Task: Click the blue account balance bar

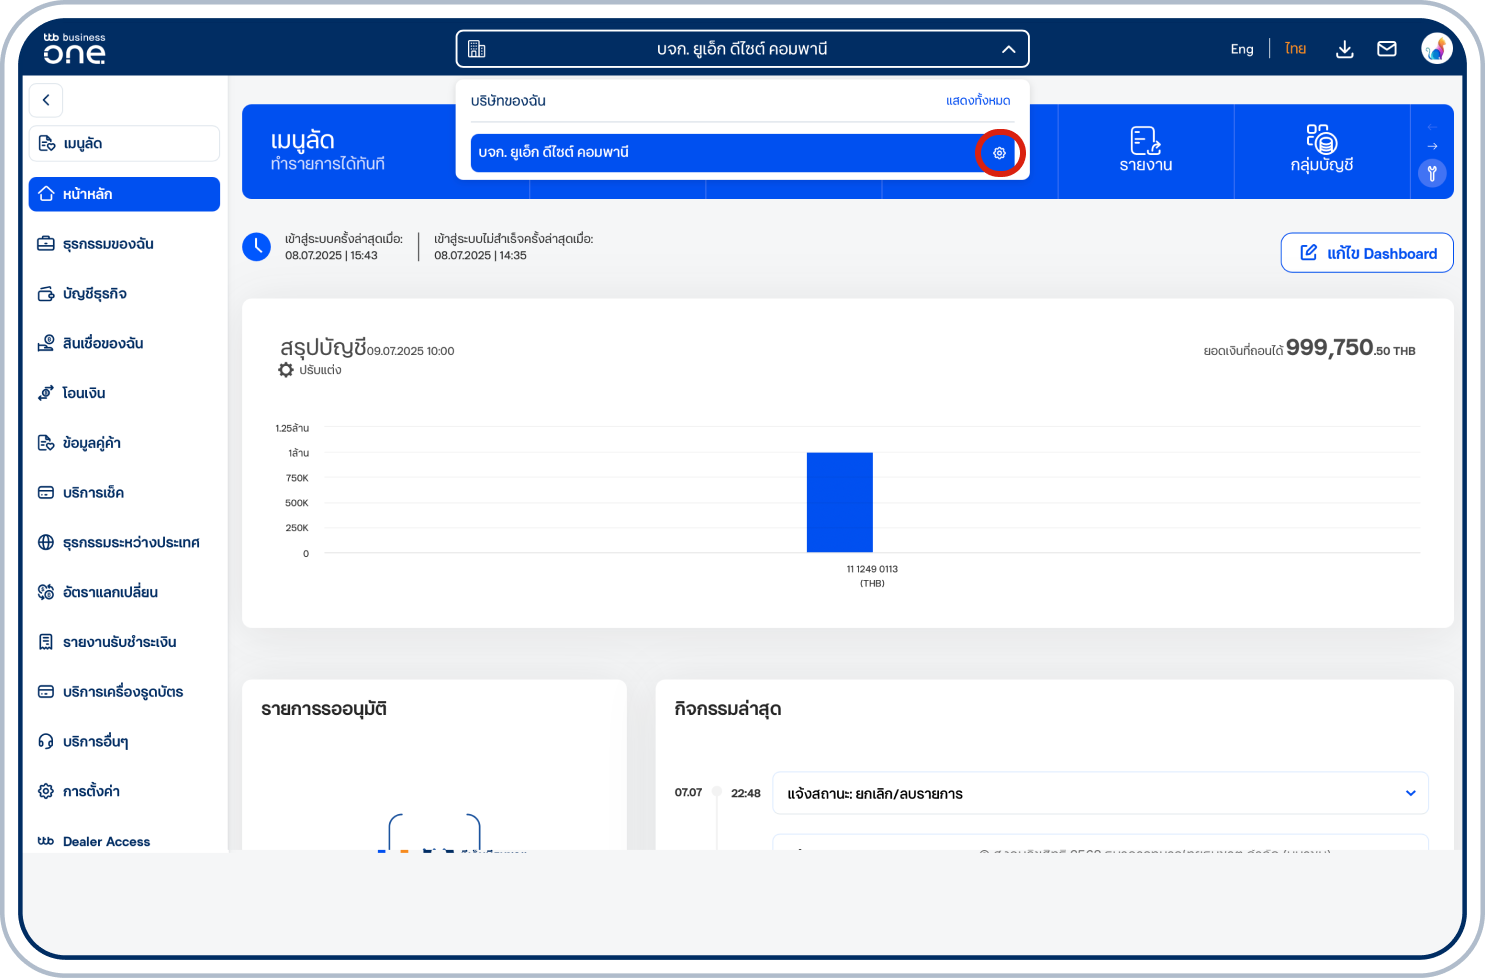Action: [839, 502]
